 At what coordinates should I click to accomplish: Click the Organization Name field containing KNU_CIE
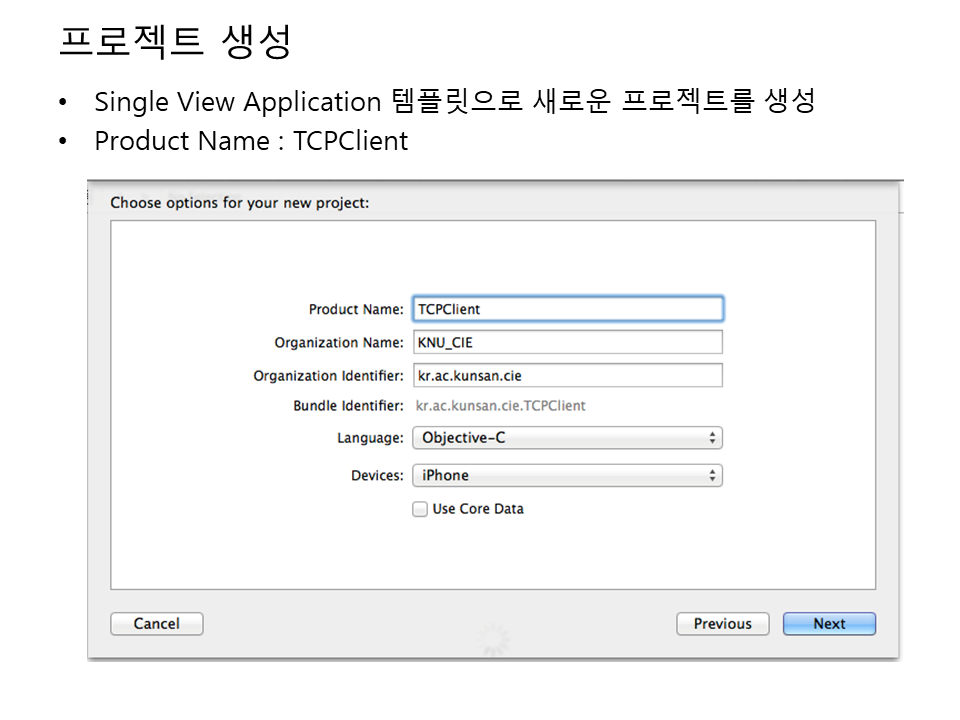[567, 342]
